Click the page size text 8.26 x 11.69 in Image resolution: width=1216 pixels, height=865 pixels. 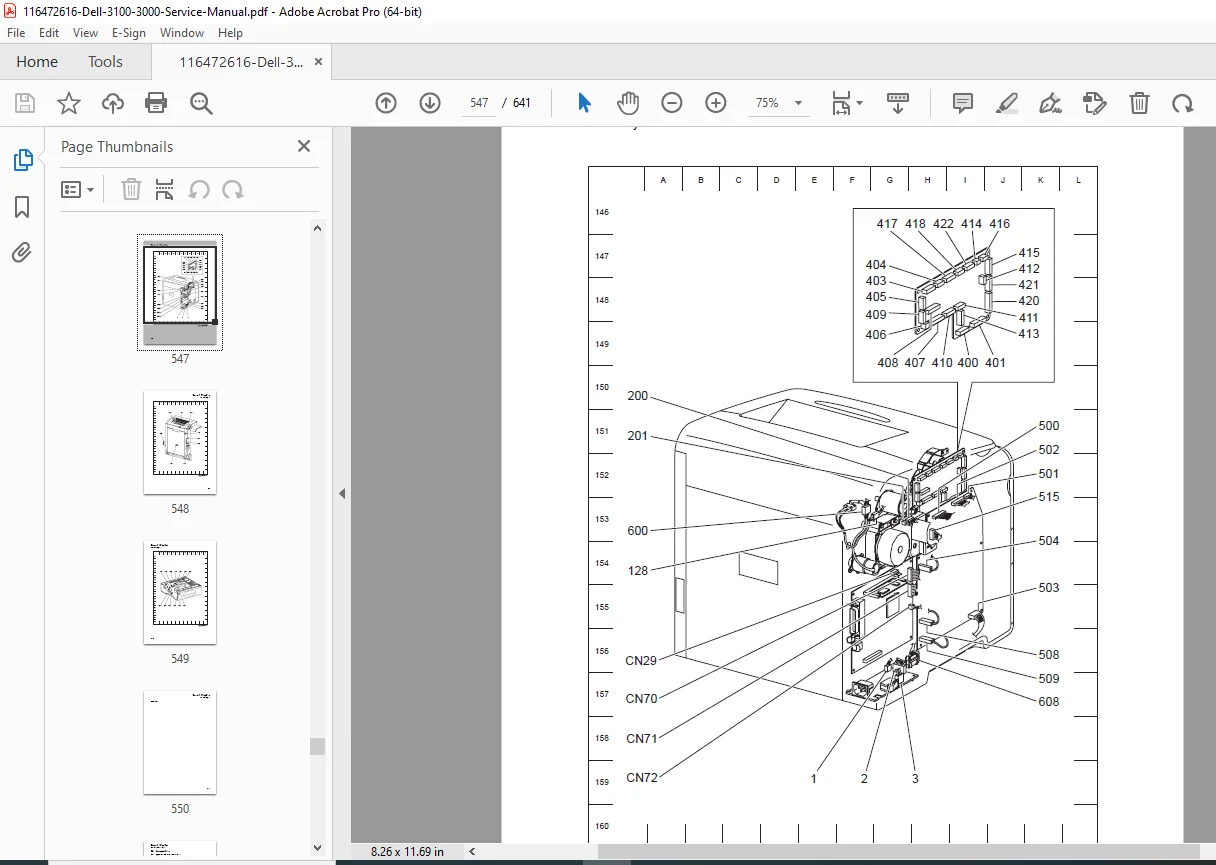pos(407,851)
